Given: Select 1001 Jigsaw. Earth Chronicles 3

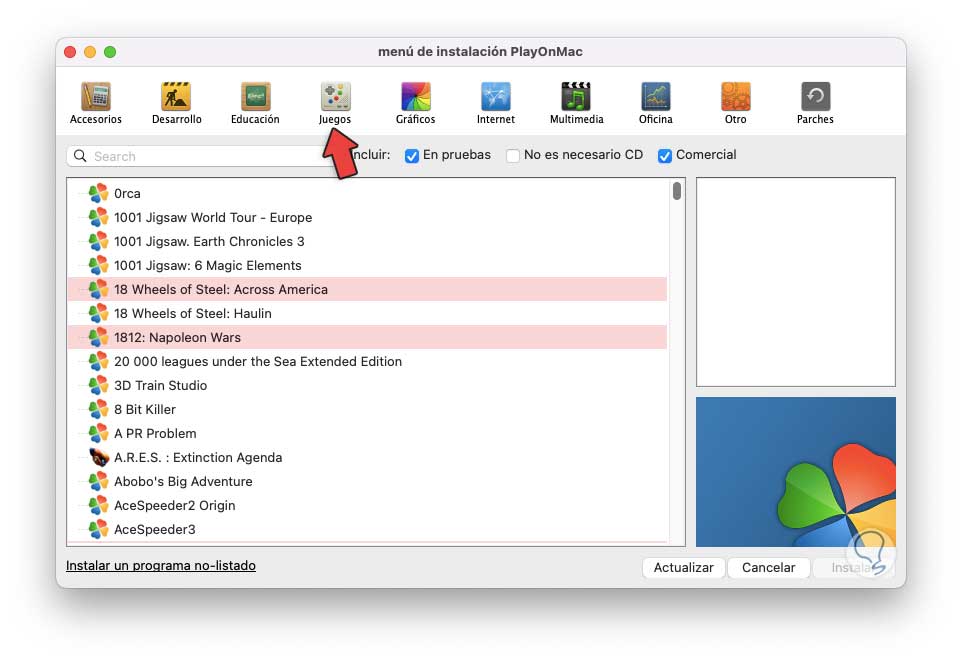Looking at the screenshot, I should (x=367, y=241).
